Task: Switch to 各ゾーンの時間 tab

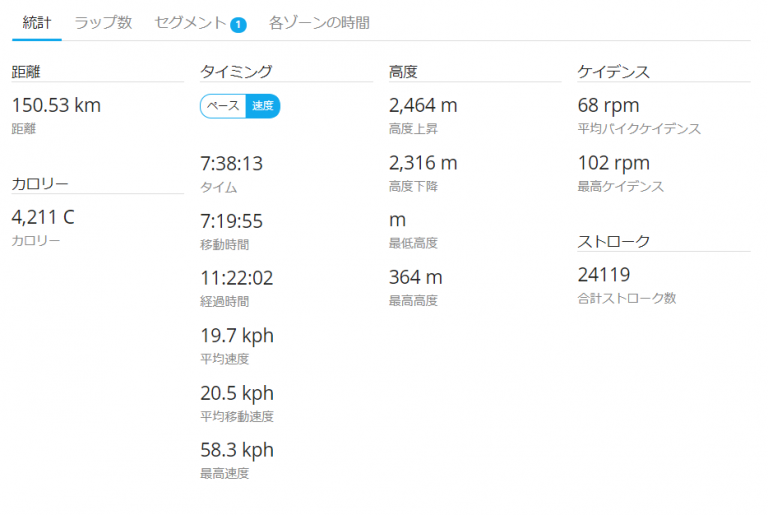Action: (x=319, y=23)
